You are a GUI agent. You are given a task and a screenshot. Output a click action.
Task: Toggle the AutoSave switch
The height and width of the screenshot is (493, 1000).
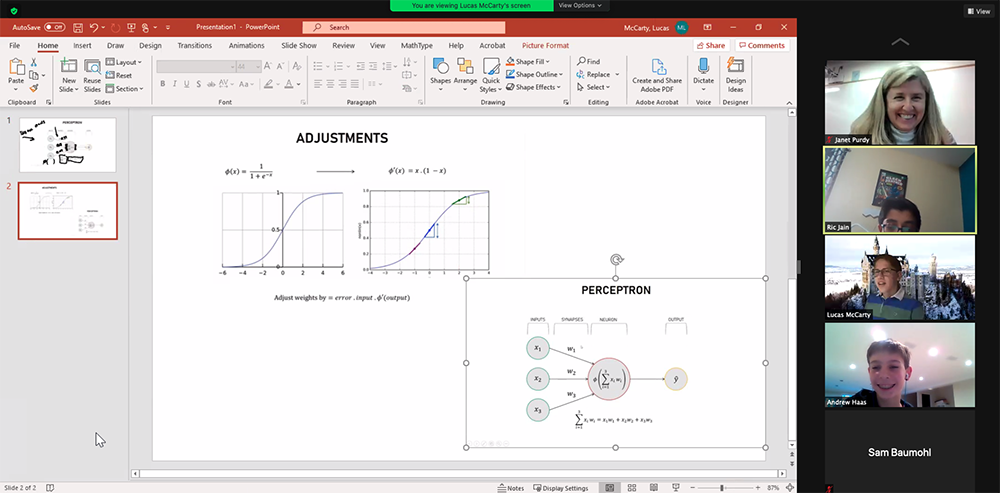point(54,27)
